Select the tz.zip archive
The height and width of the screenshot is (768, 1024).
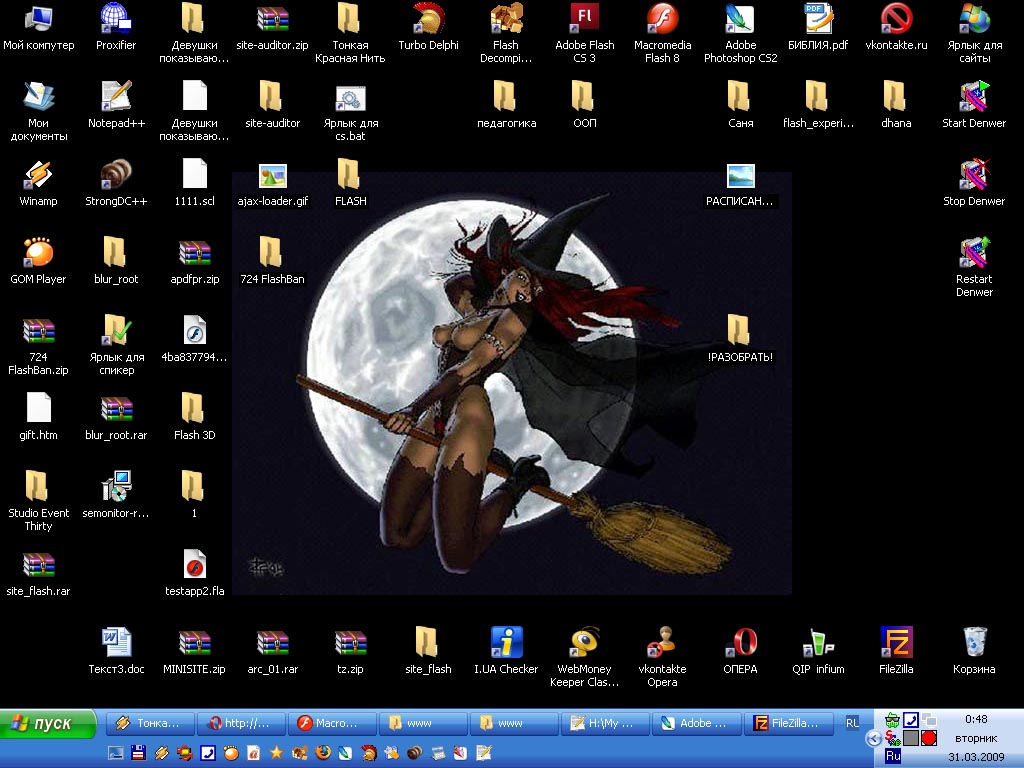coord(350,650)
